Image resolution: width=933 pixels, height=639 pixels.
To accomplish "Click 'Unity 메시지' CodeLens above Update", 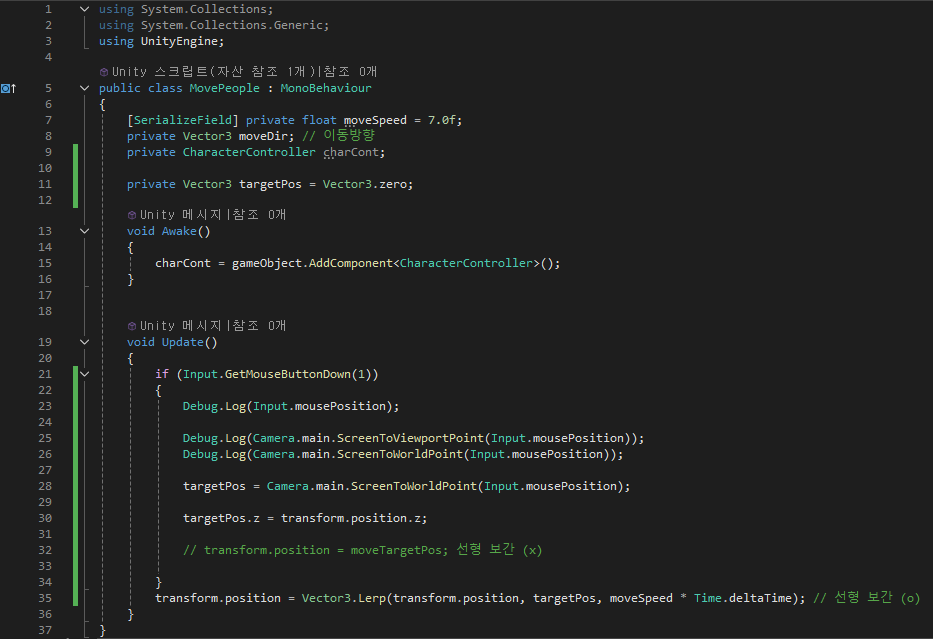I will (x=181, y=325).
